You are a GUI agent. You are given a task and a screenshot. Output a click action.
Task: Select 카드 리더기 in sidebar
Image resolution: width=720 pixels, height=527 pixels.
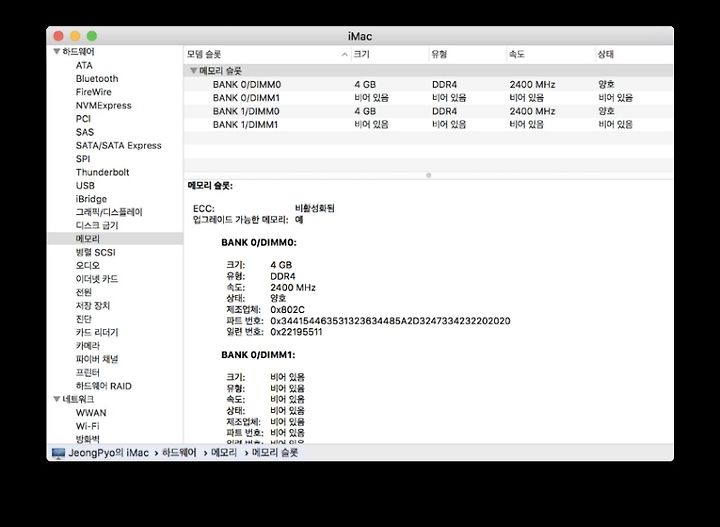coord(97,332)
